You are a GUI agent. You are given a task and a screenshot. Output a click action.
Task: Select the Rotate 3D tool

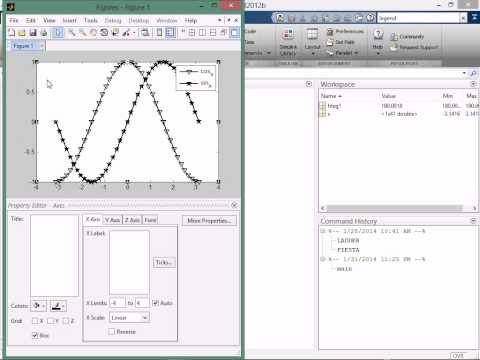104,32
